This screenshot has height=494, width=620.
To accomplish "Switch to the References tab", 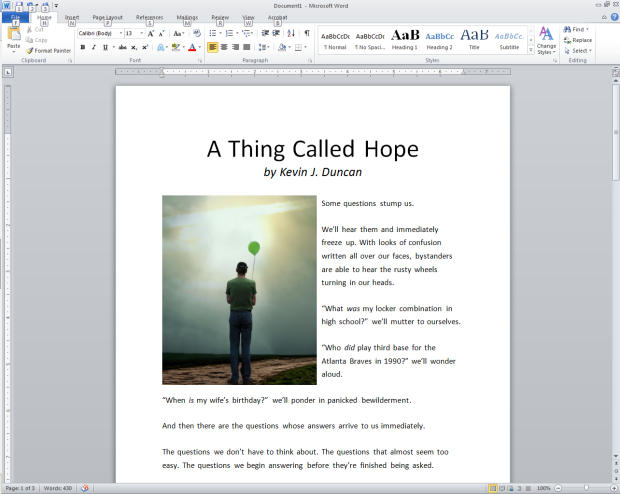I will (x=149, y=17).
